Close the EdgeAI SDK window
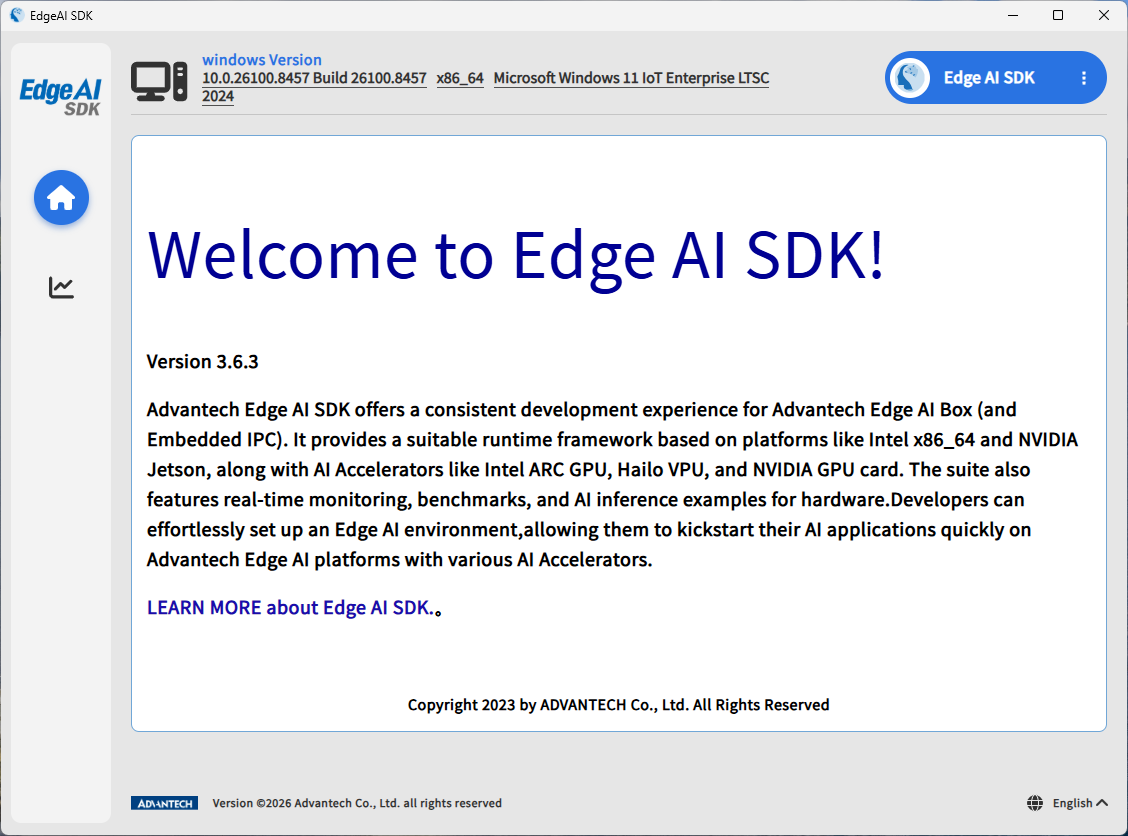The height and width of the screenshot is (836, 1128). click(1104, 15)
